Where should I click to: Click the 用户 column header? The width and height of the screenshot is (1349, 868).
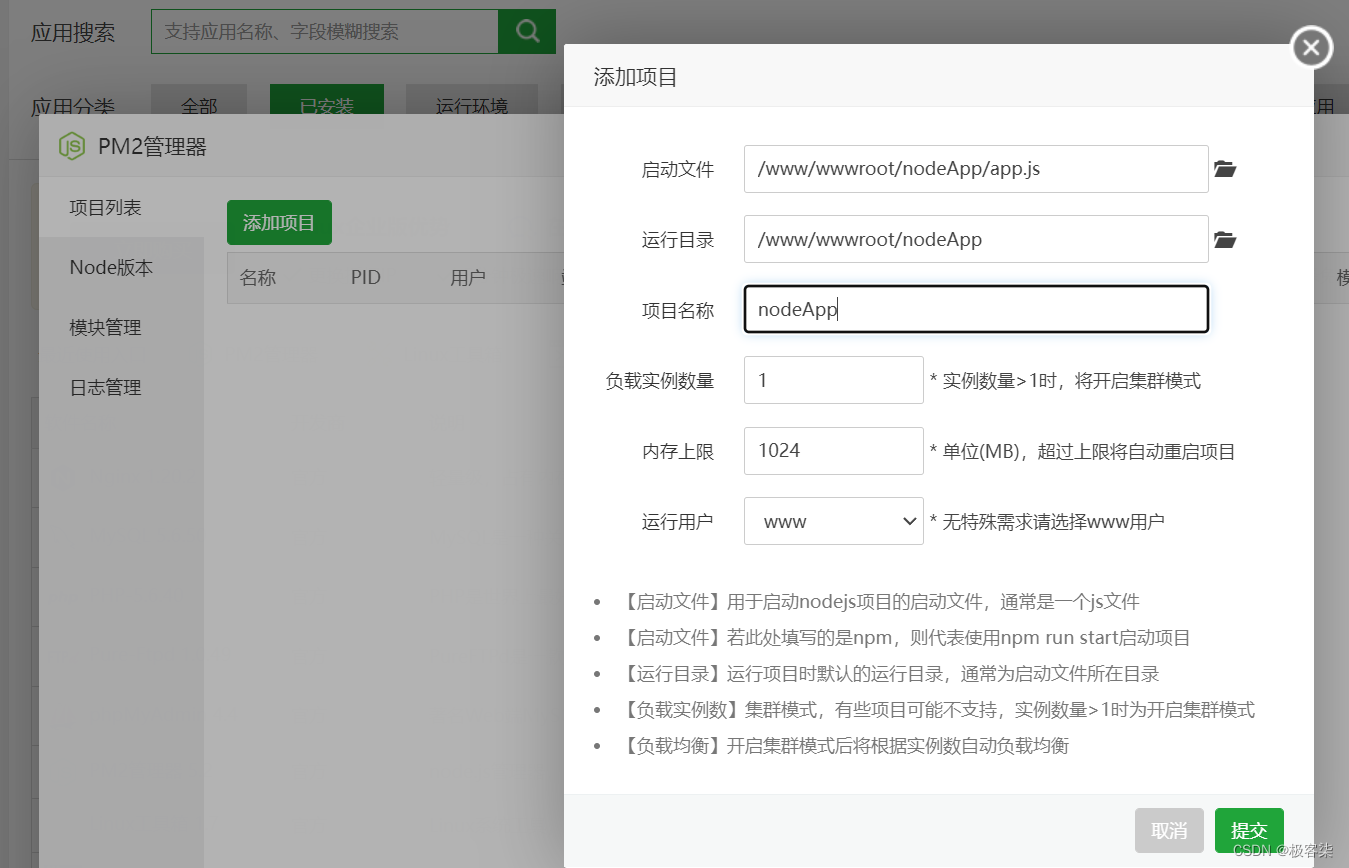point(468,277)
